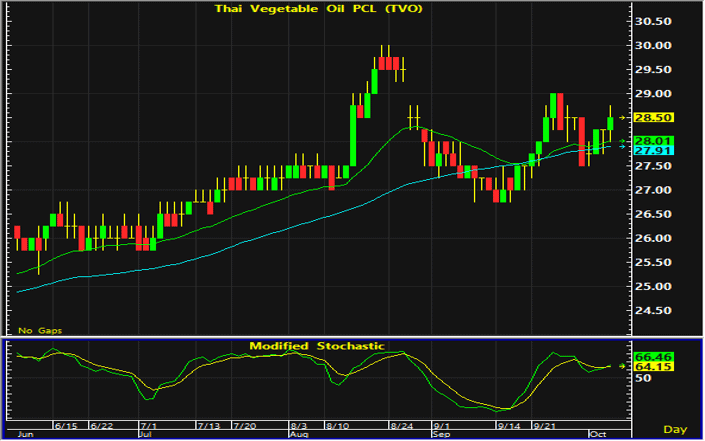Image resolution: width=705 pixels, height=441 pixels.
Task: Click the 8/10 date marker
Action: (x=337, y=425)
